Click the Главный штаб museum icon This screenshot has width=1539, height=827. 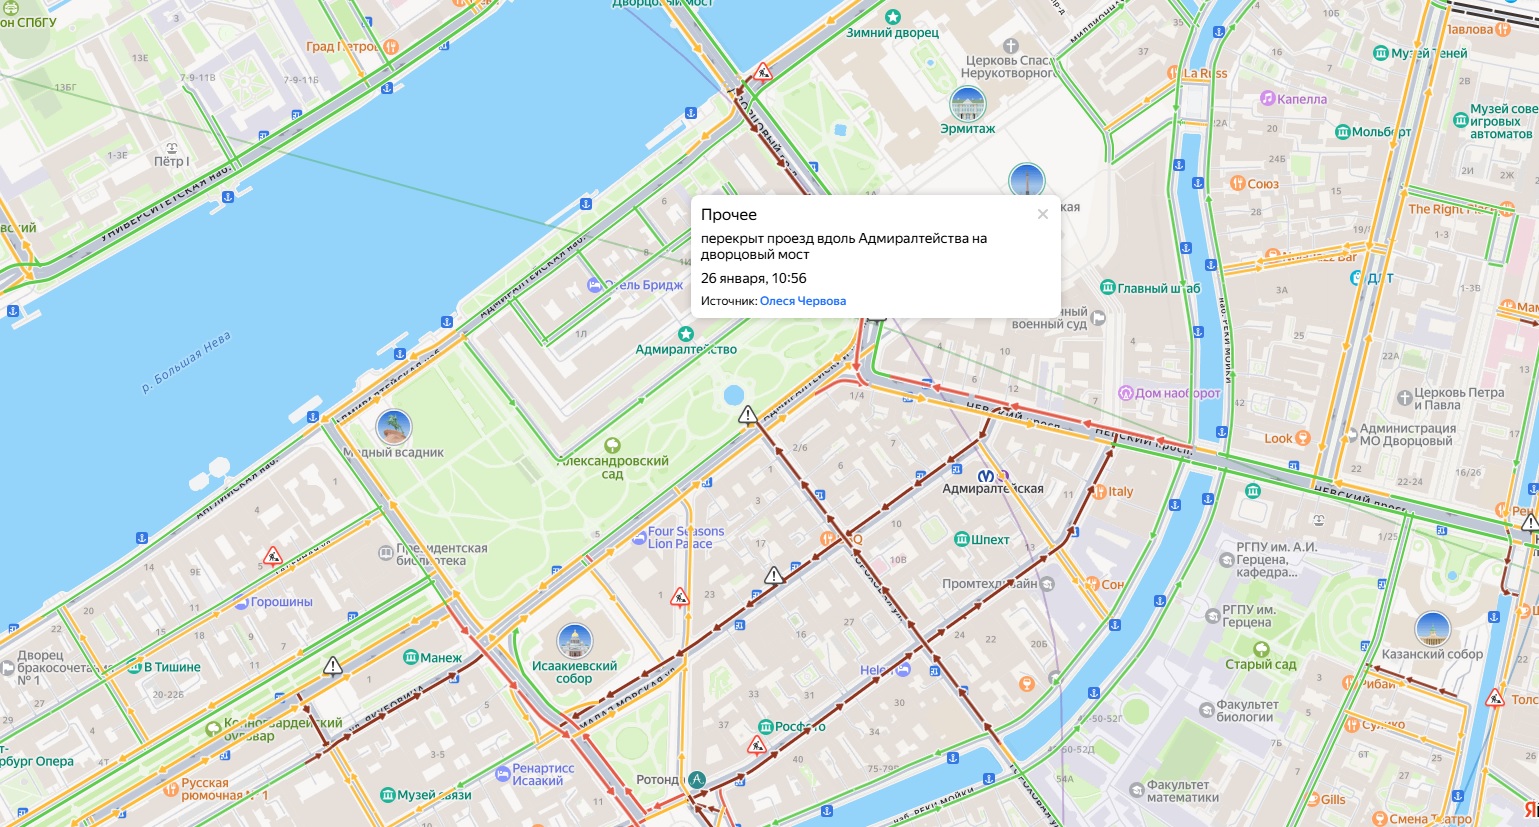[x=1107, y=288]
